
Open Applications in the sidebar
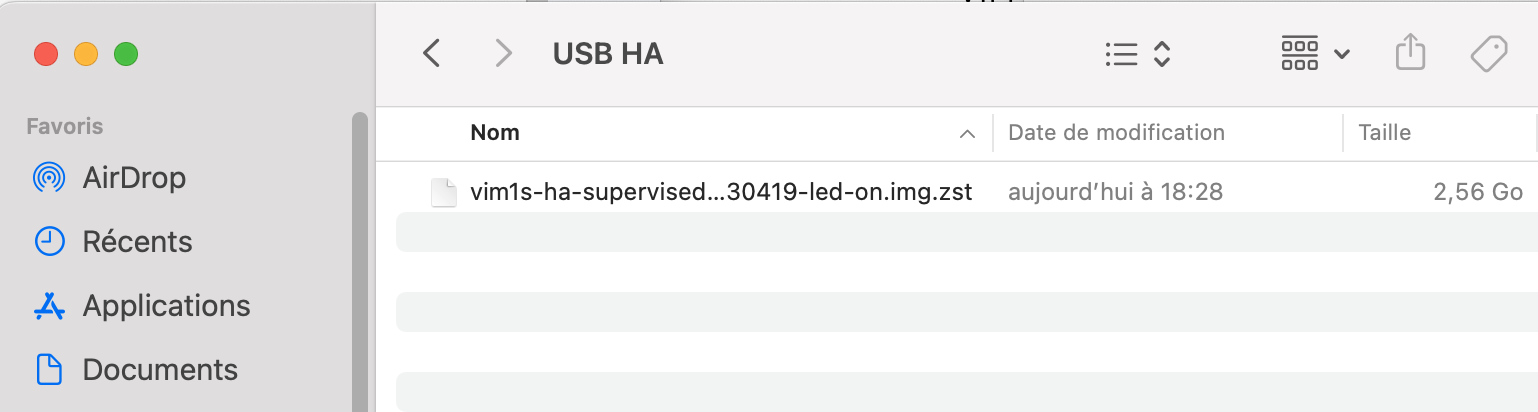[166, 305]
